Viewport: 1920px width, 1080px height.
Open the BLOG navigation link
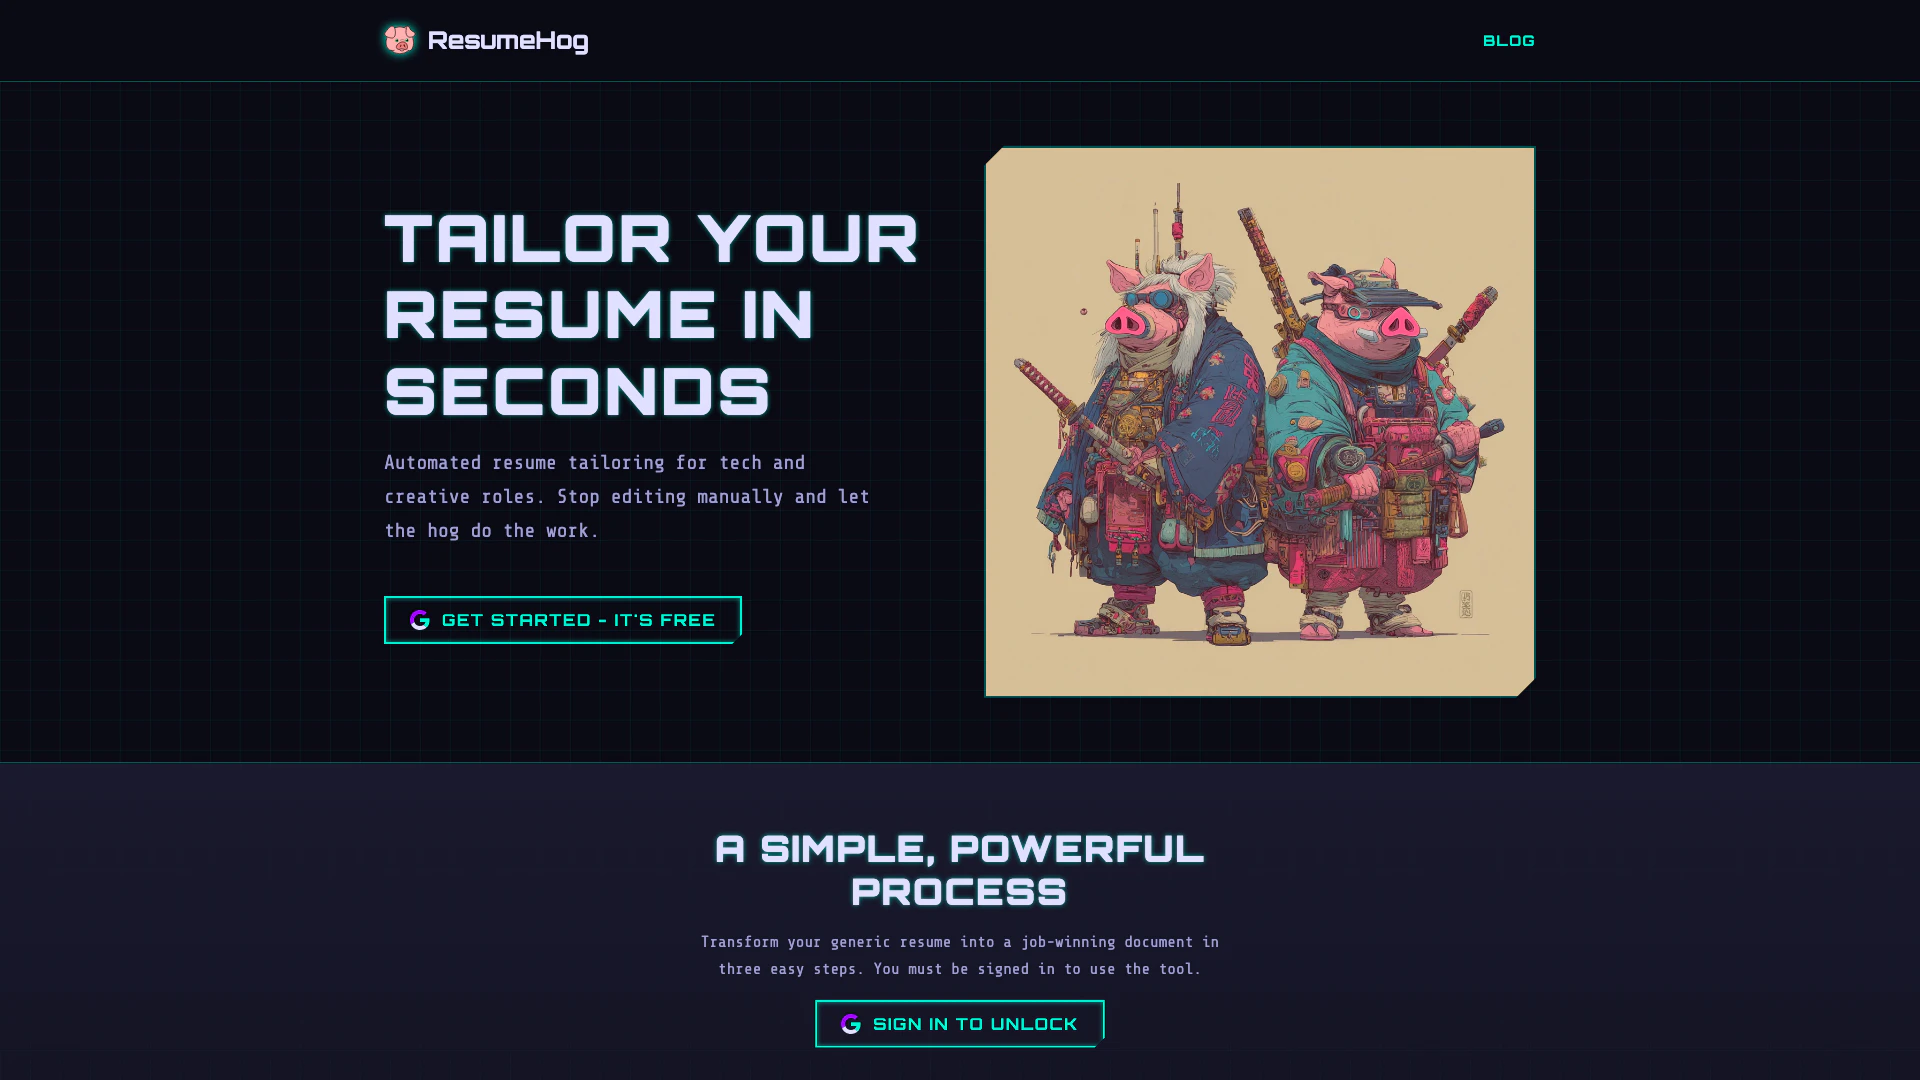pyautogui.click(x=1508, y=41)
